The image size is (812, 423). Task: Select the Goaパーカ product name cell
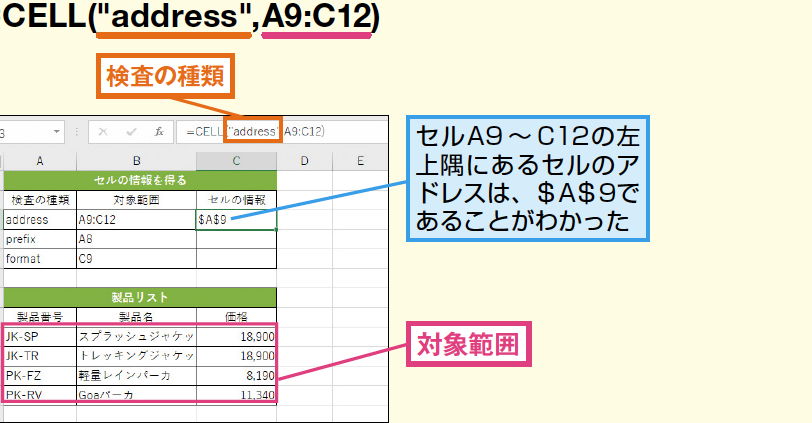[x=136, y=395]
